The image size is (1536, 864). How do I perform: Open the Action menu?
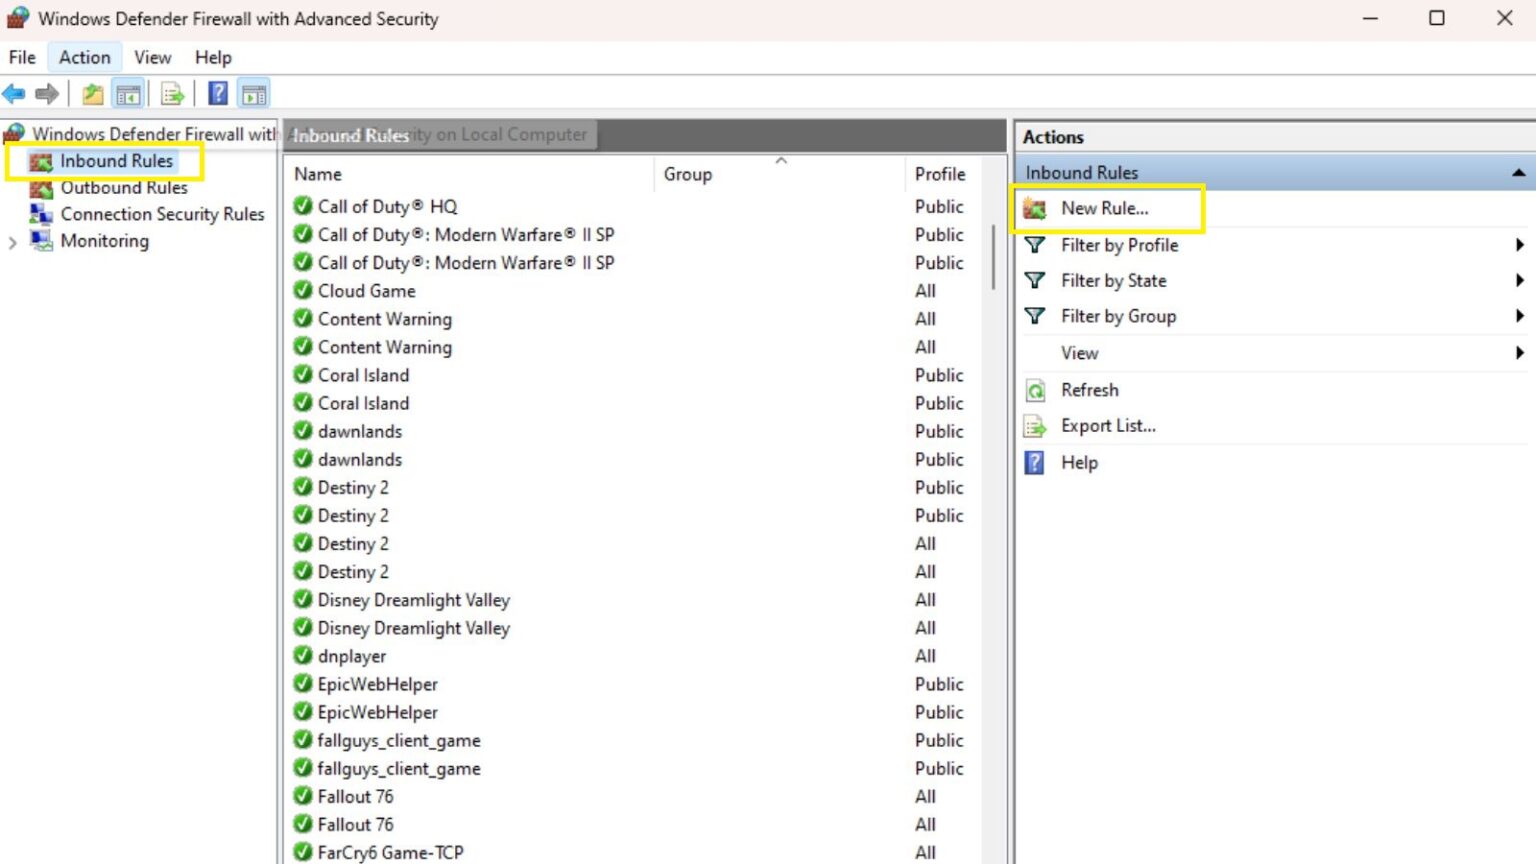coord(84,57)
